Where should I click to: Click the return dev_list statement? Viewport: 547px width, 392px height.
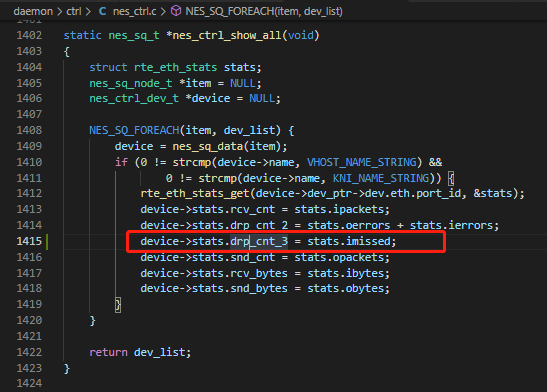pyautogui.click(x=140, y=352)
